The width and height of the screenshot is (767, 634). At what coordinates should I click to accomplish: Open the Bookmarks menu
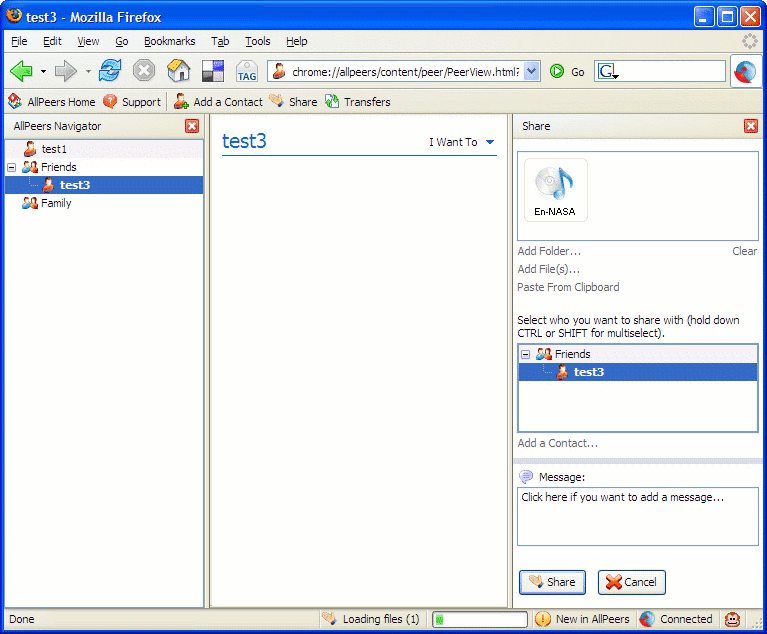[x=170, y=41]
